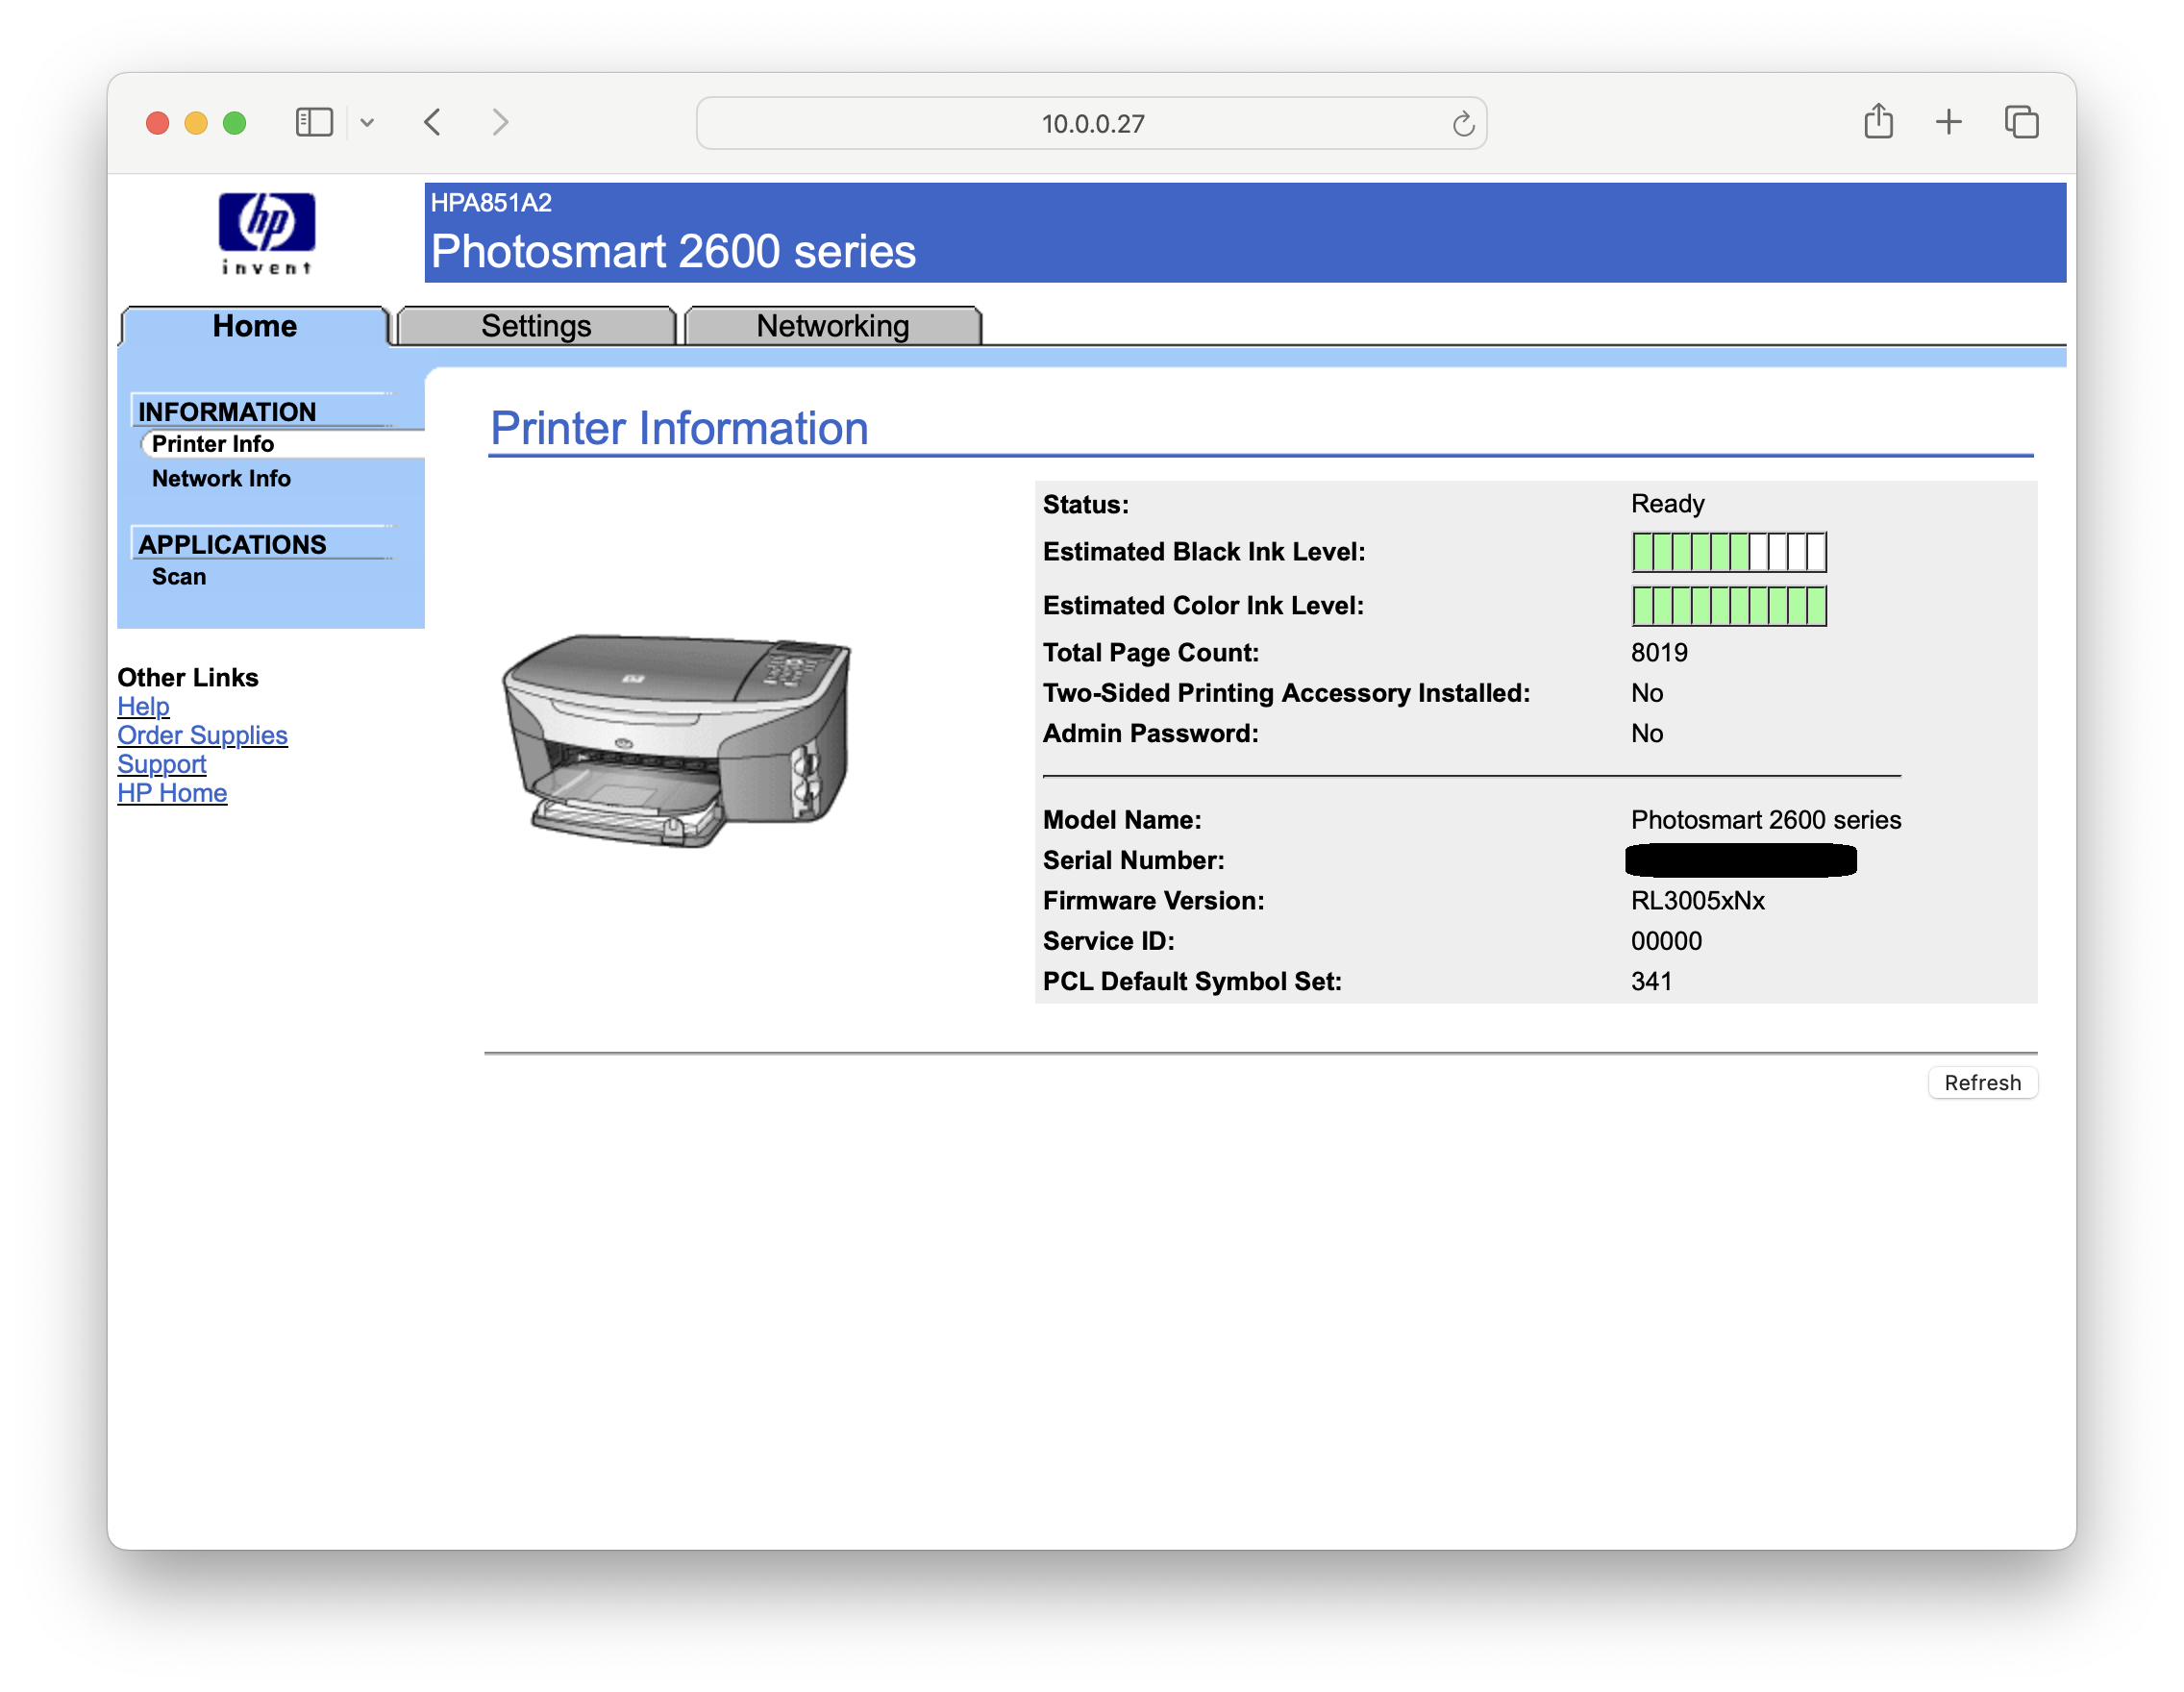Visit the HP Home link
The width and height of the screenshot is (2184, 1692).
(172, 794)
